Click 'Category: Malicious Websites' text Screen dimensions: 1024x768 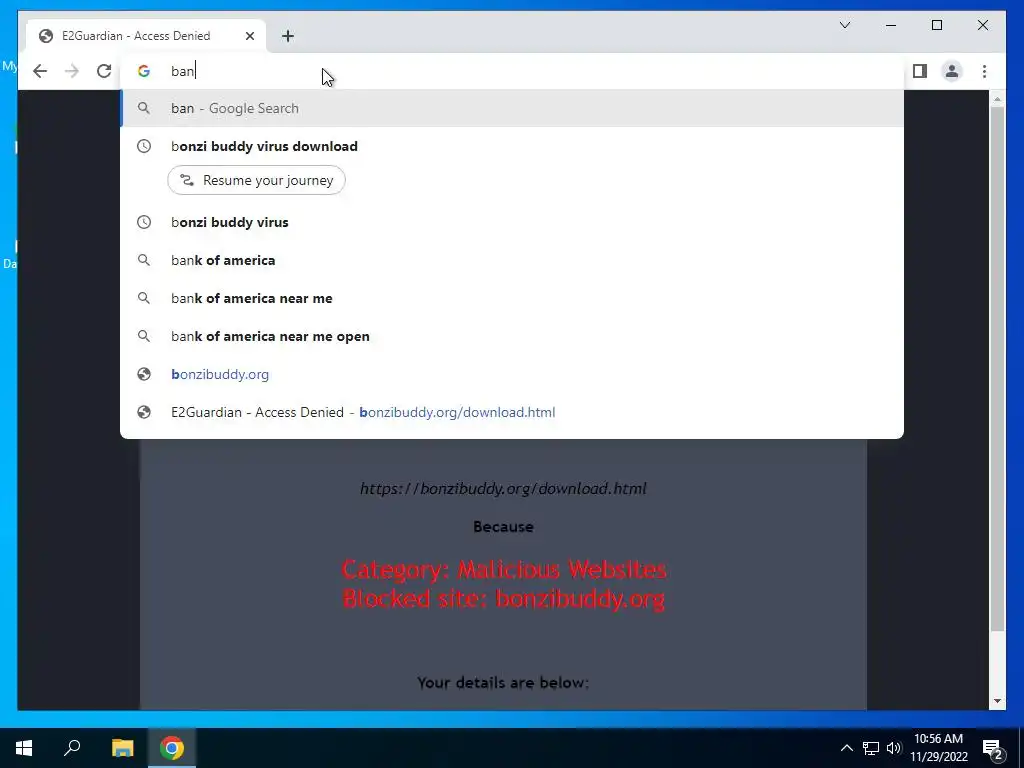point(504,569)
